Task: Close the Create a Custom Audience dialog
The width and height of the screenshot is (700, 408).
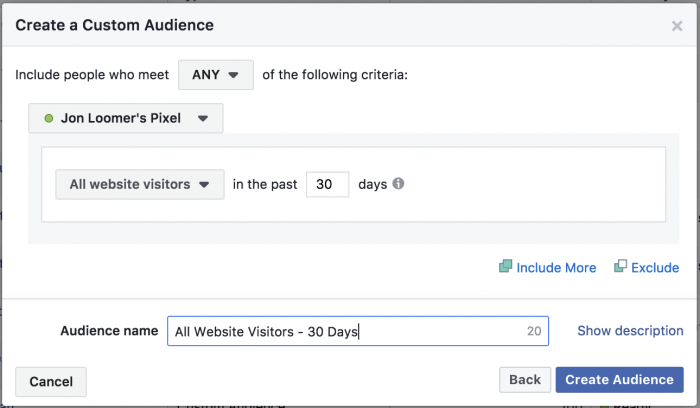Action: (677, 26)
